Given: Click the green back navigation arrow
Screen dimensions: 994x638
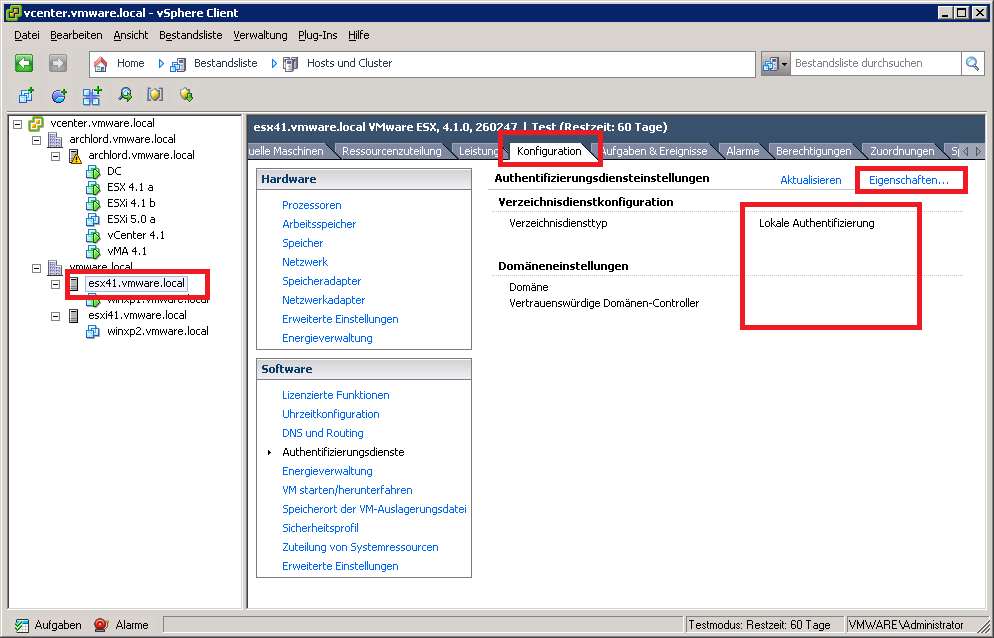Looking at the screenshot, I should coord(25,63).
